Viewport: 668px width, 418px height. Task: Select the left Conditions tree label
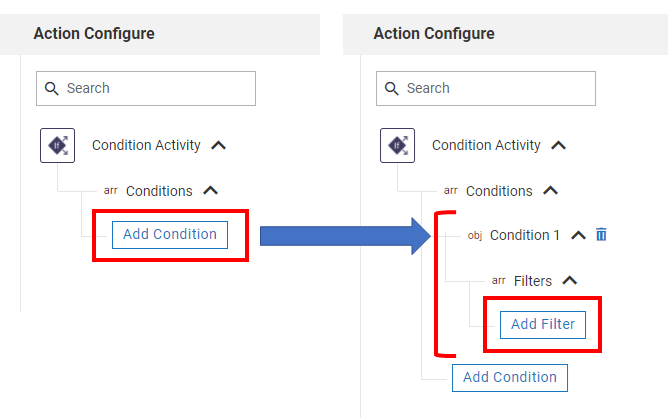[x=159, y=190]
